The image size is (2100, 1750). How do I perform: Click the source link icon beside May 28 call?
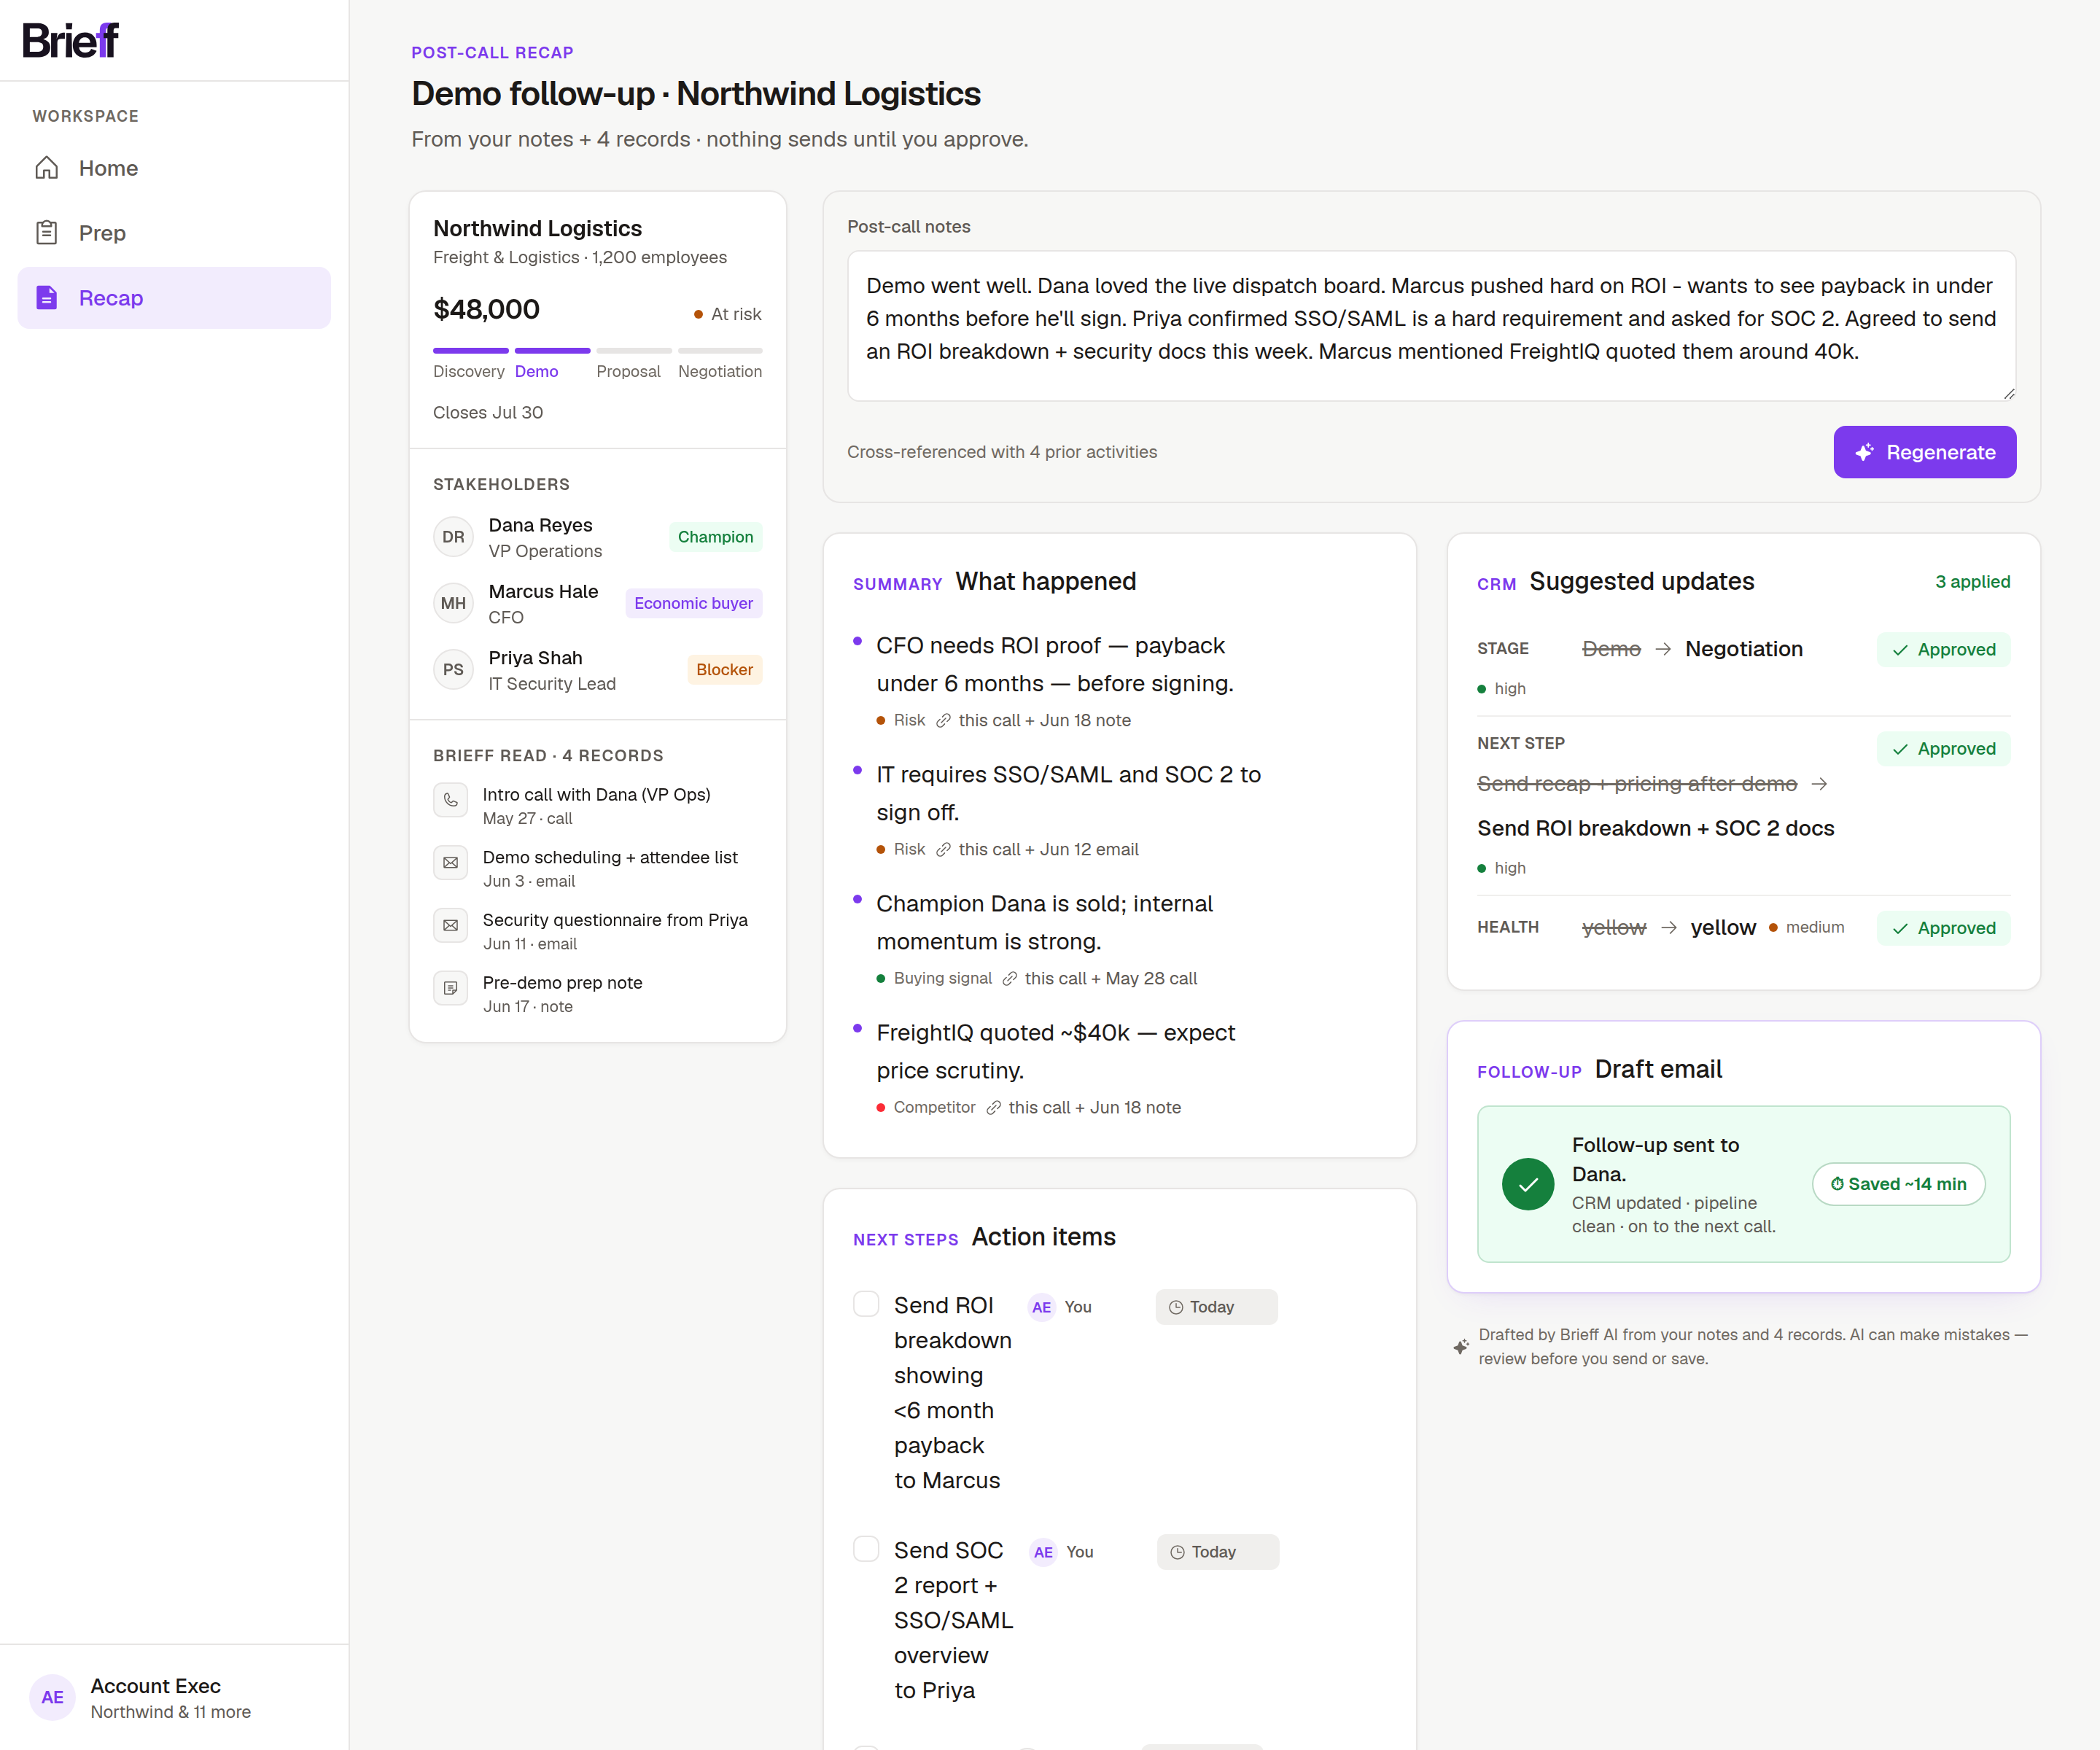[1010, 979]
